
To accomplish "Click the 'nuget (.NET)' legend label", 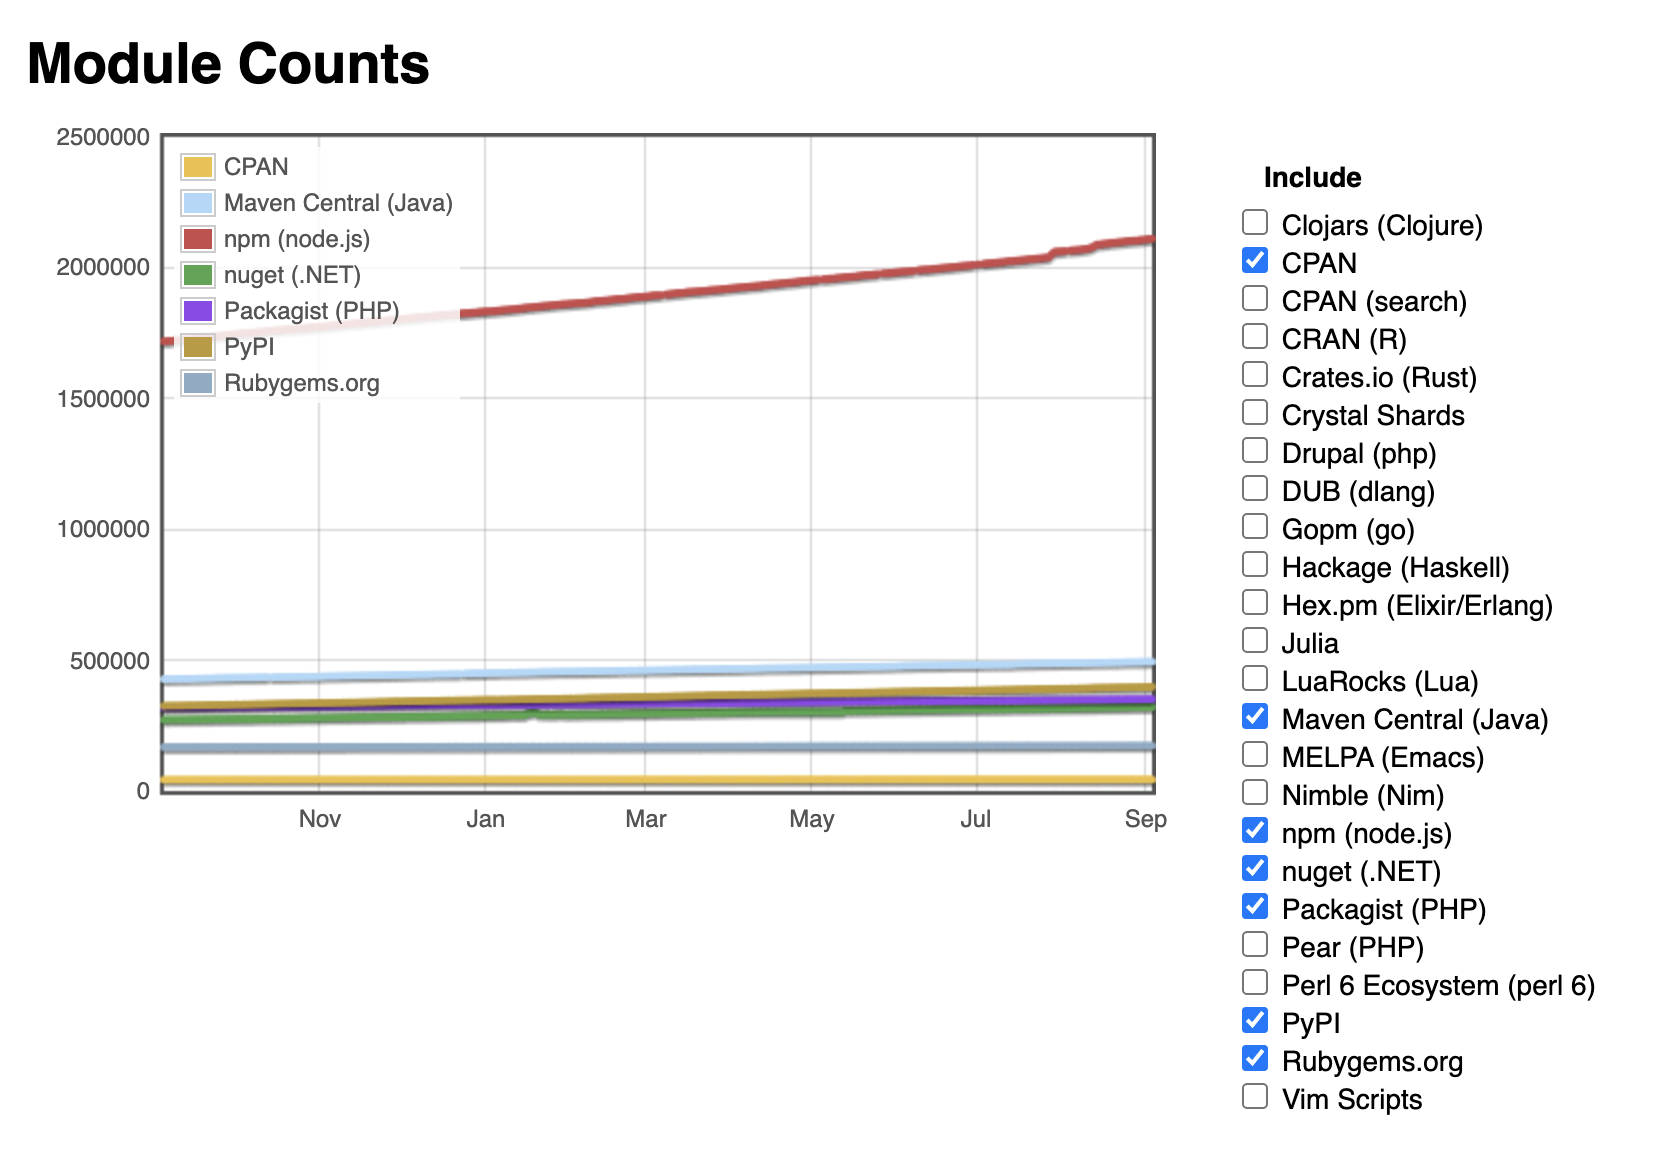I will (292, 276).
